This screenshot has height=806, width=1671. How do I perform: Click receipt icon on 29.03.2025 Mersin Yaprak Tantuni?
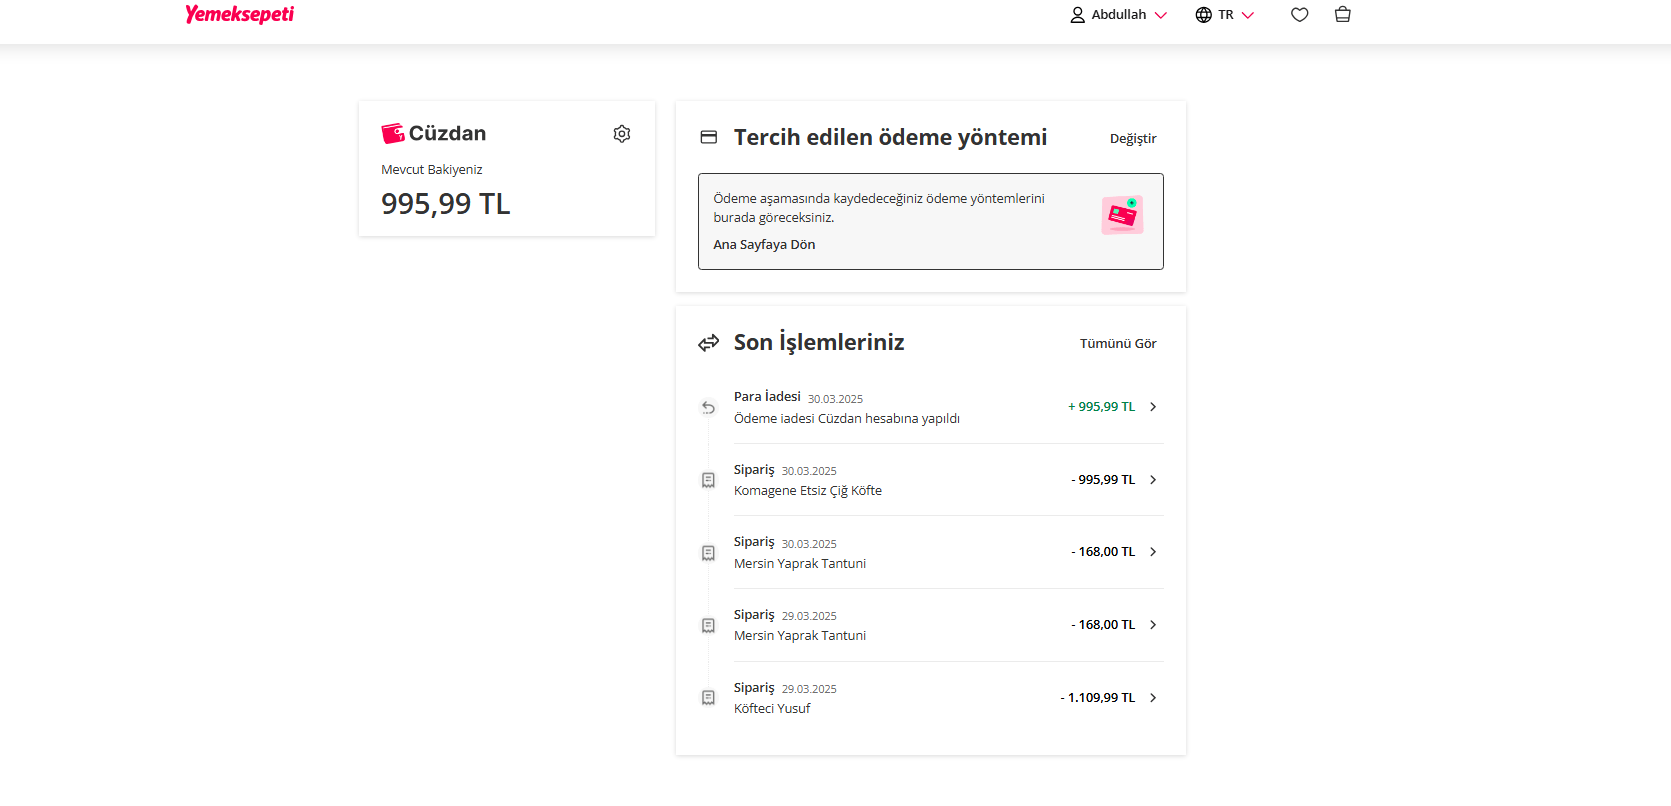[x=708, y=625]
